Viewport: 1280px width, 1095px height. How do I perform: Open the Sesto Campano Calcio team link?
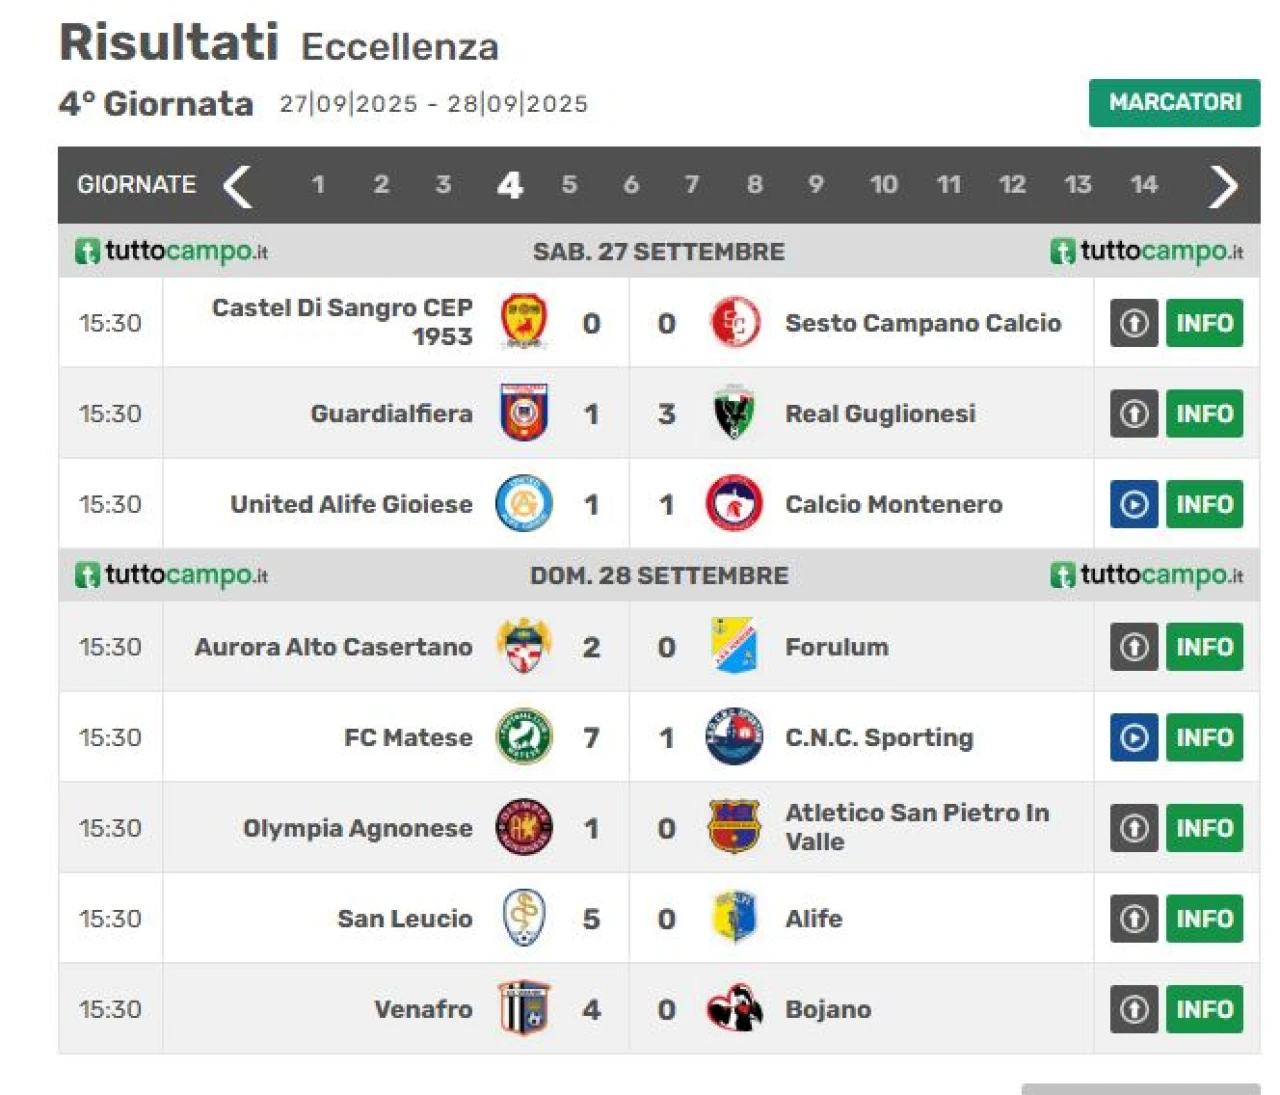coord(922,323)
